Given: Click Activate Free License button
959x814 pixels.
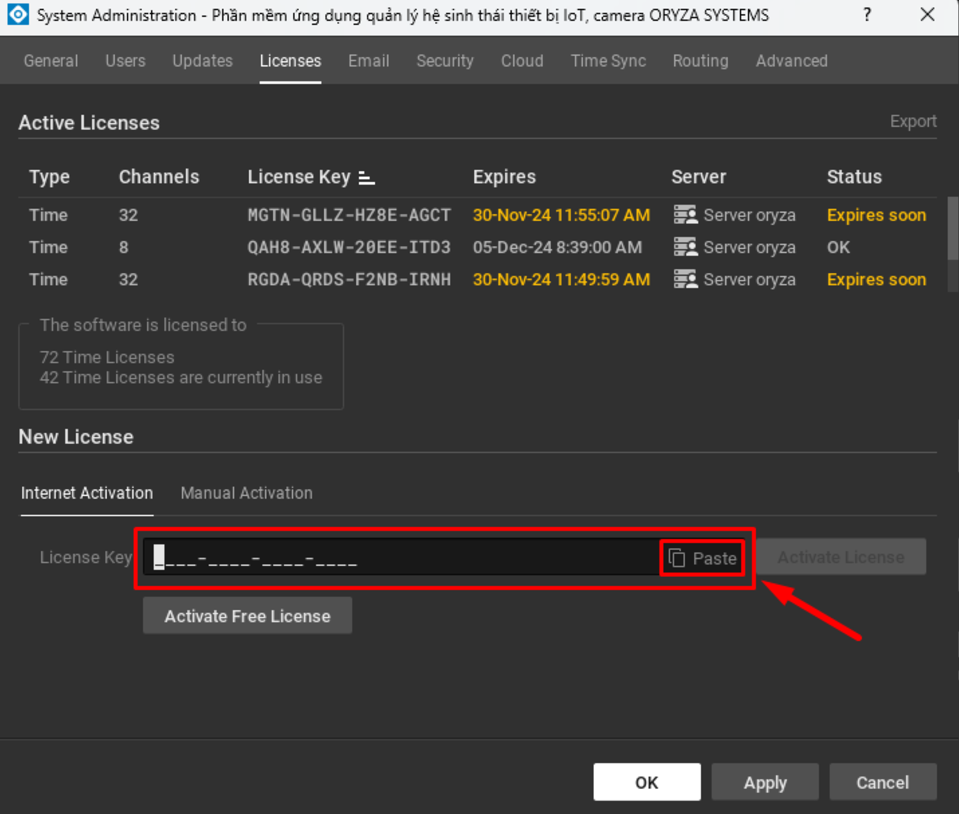Looking at the screenshot, I should click(x=248, y=616).
